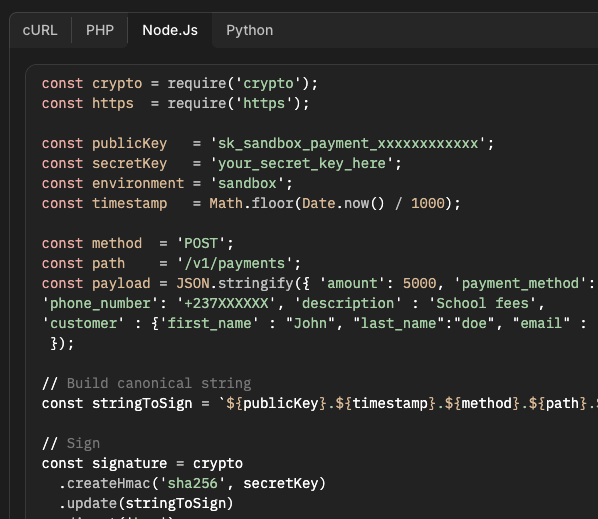The height and width of the screenshot is (519, 598).
Task: Click the Math.floor timestamp expression
Action: (x=335, y=203)
